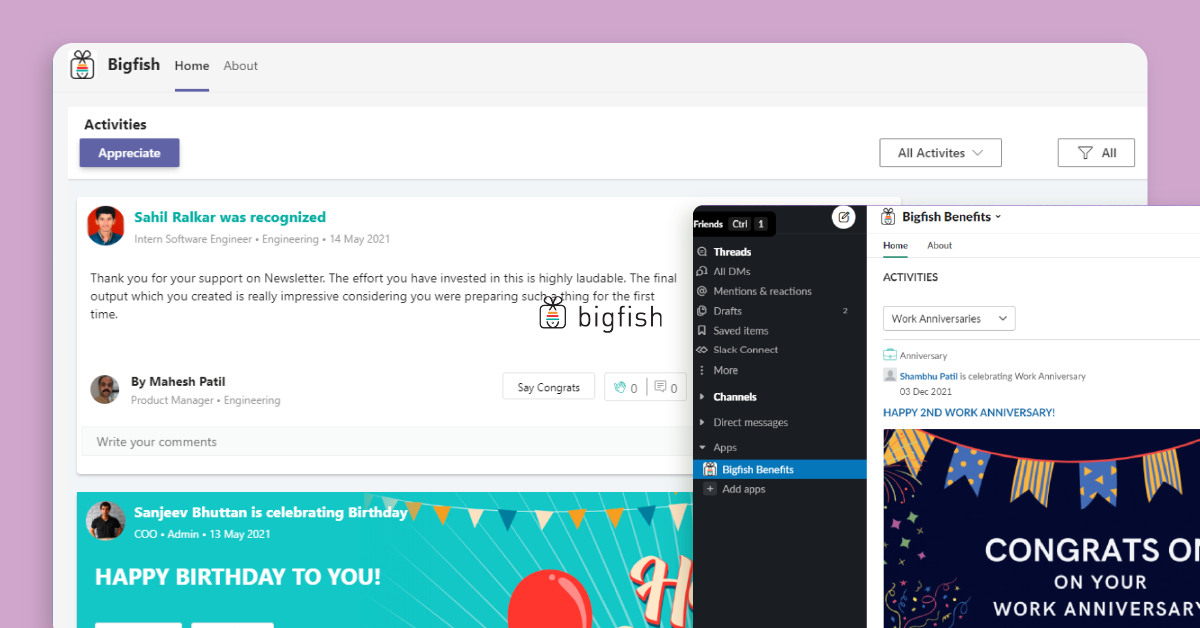Open Drafts in the Slack sidebar
Screen dimensions: 1200x628
727,311
